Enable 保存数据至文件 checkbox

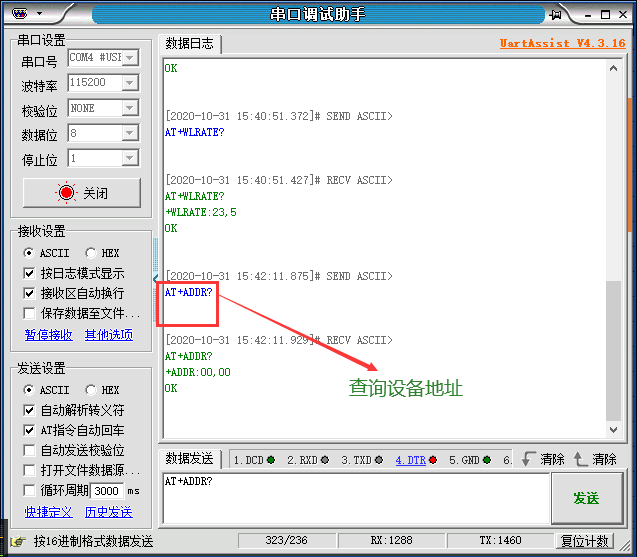pyautogui.click(x=29, y=313)
